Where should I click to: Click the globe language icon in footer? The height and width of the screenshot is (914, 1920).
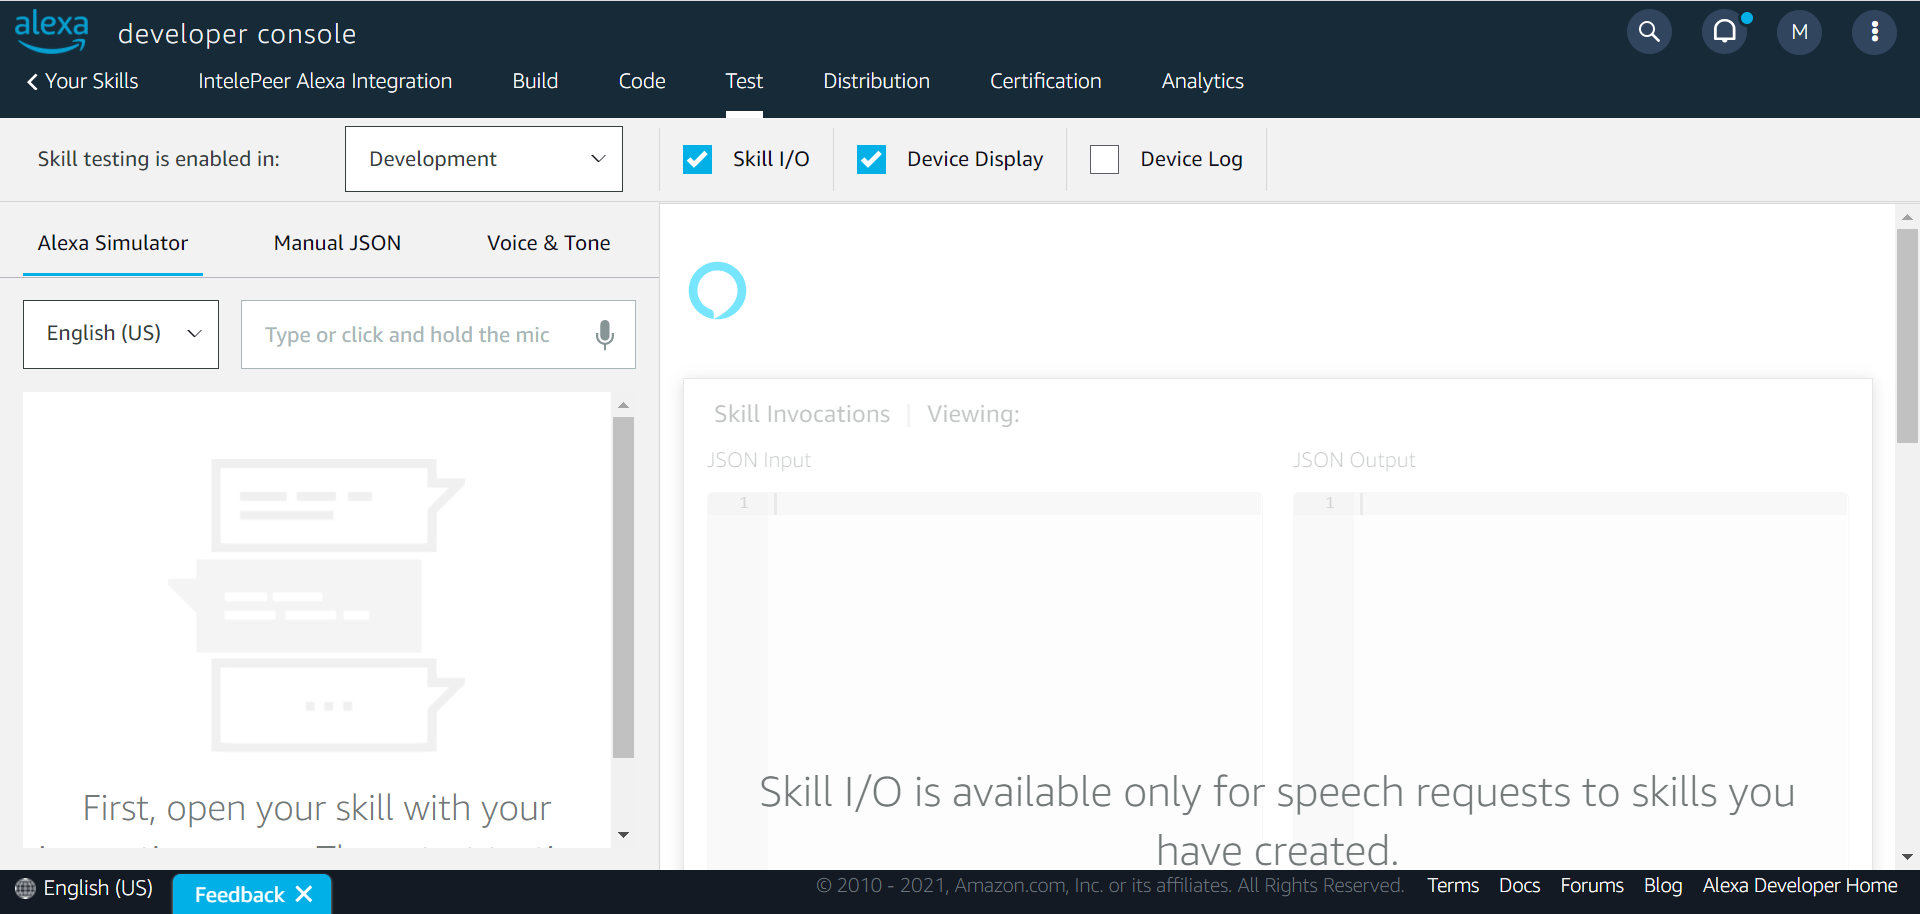point(25,888)
